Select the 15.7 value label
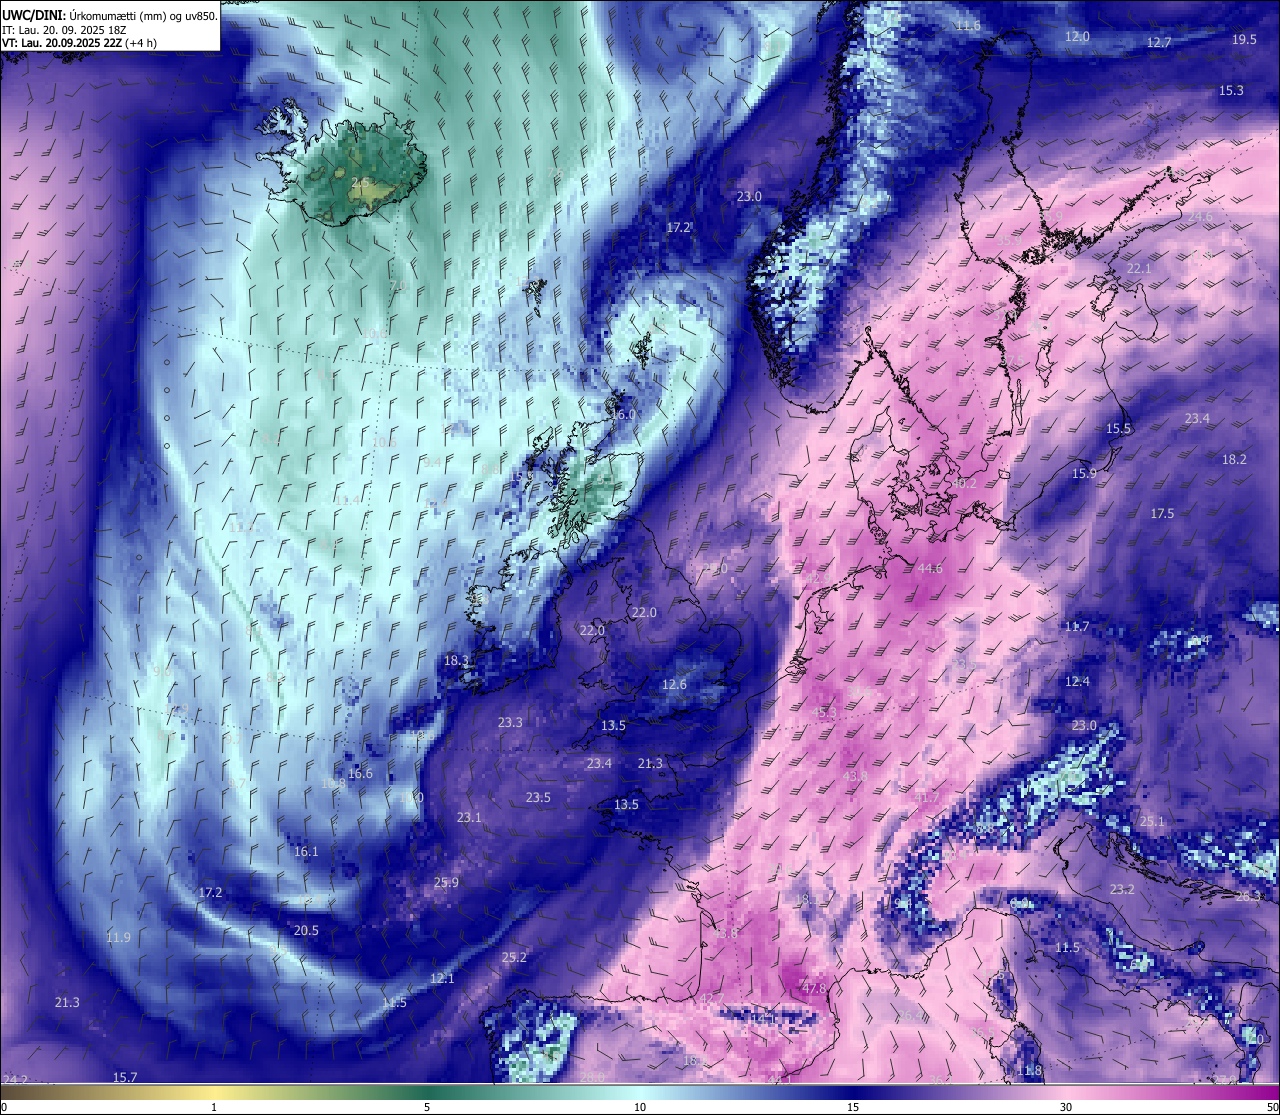Viewport: 1280px width, 1115px height. tap(125, 1078)
